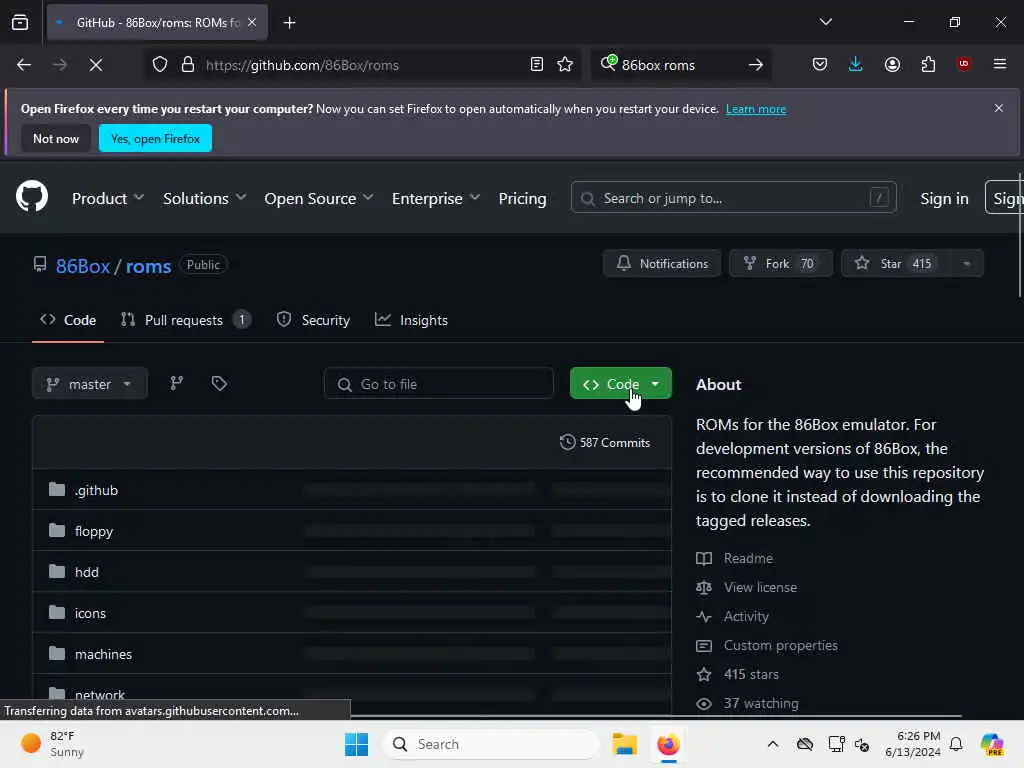Follow the Learn more link
The image size is (1024, 768).
tap(756, 109)
